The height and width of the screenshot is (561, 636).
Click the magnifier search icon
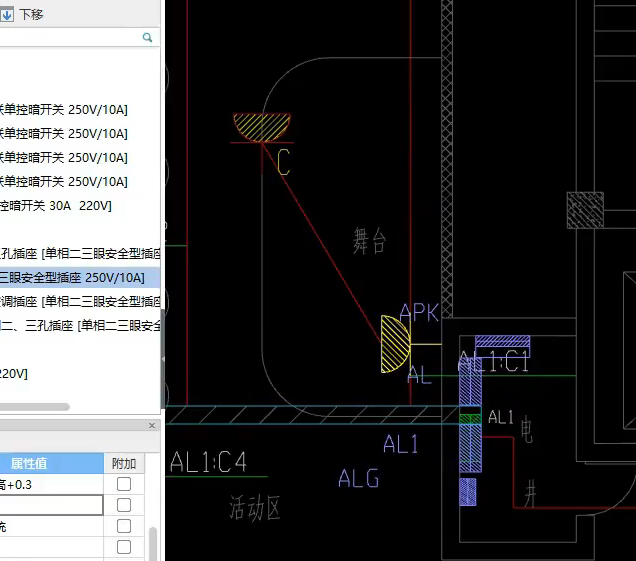pyautogui.click(x=147, y=37)
